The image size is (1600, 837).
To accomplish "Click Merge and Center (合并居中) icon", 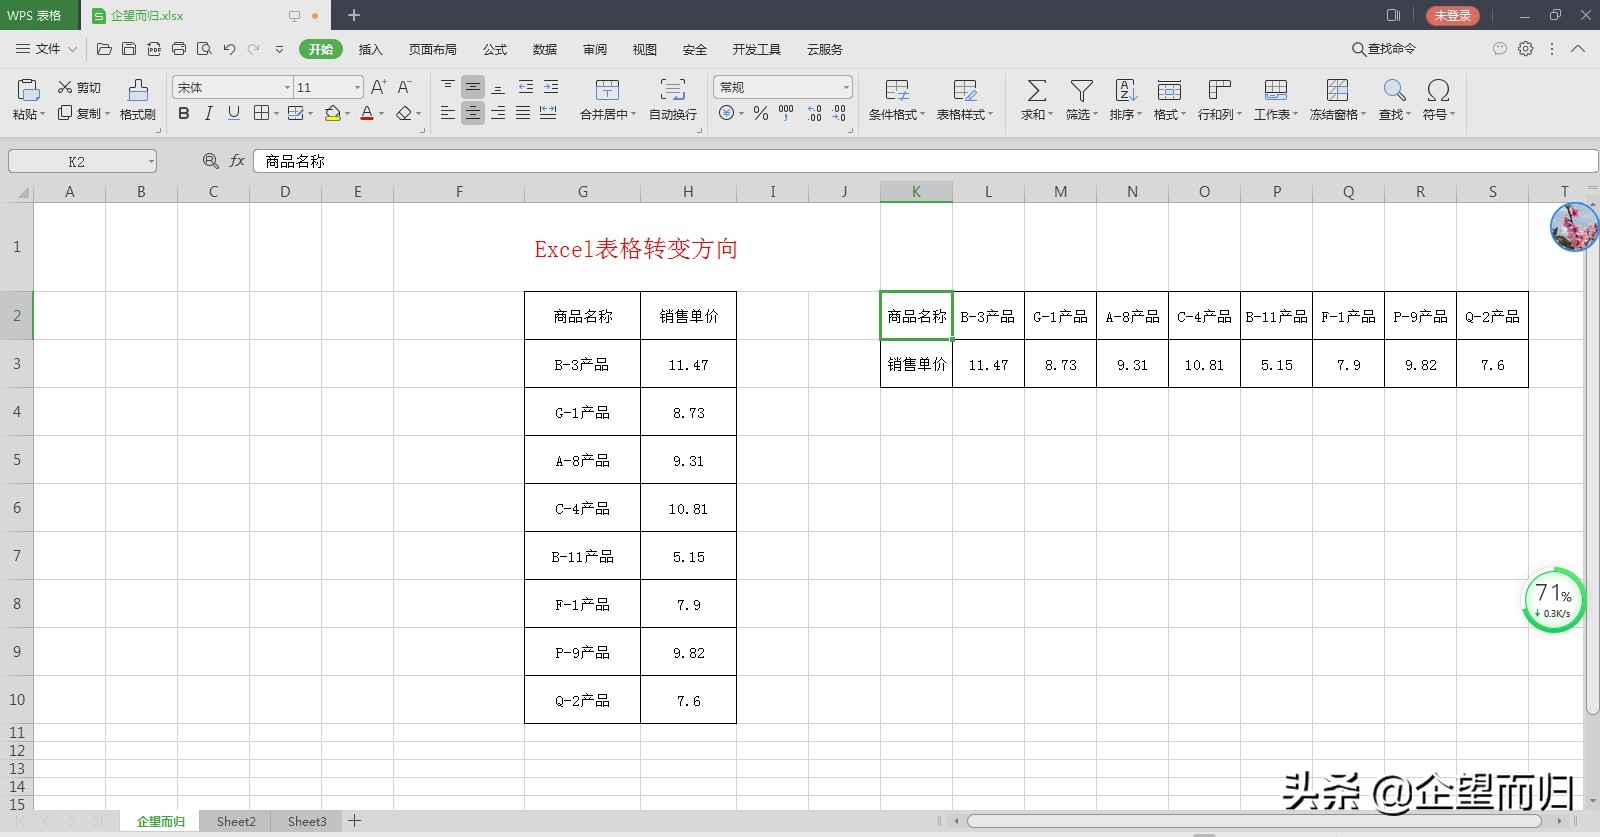I will (607, 90).
